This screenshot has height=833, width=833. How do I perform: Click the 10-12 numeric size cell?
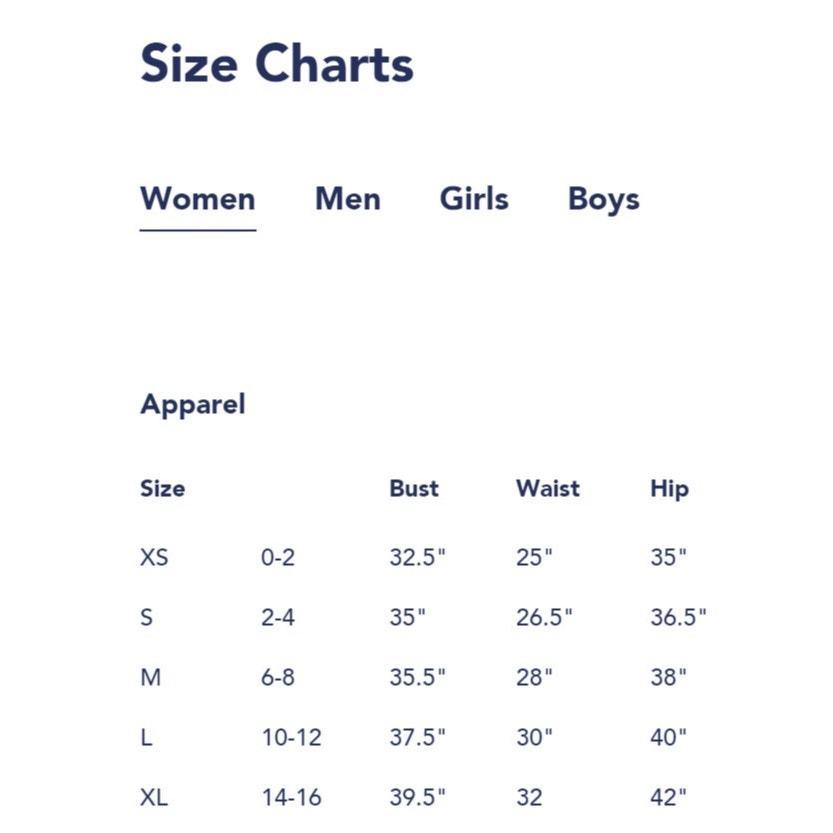292,737
